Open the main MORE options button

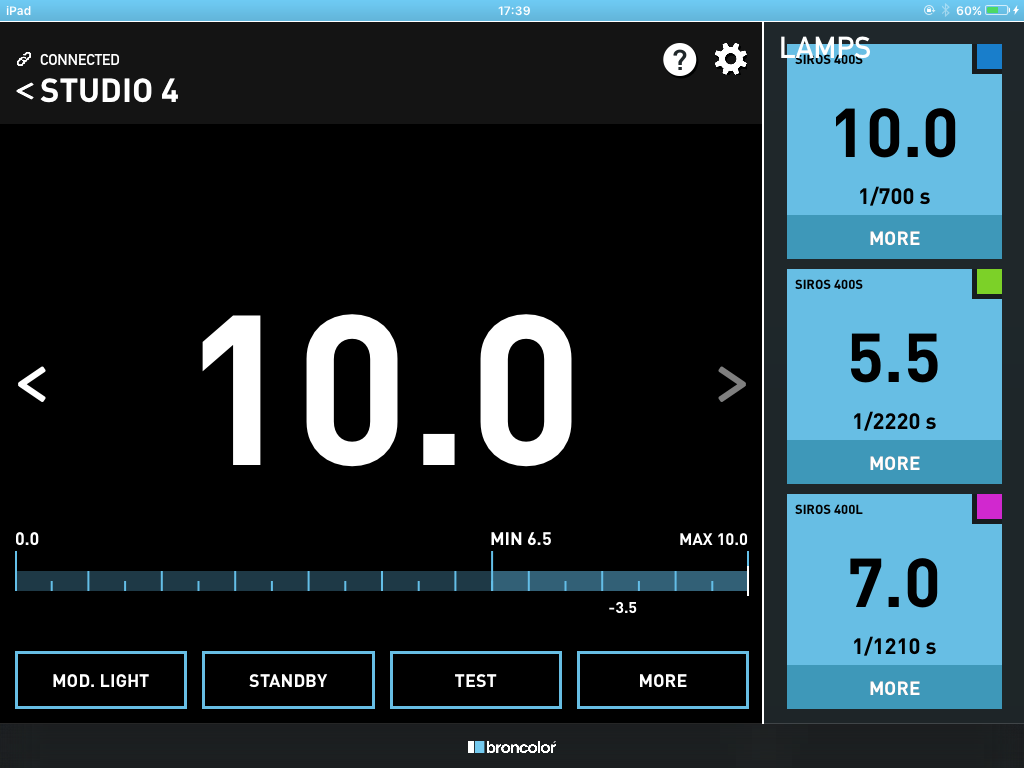(663, 680)
